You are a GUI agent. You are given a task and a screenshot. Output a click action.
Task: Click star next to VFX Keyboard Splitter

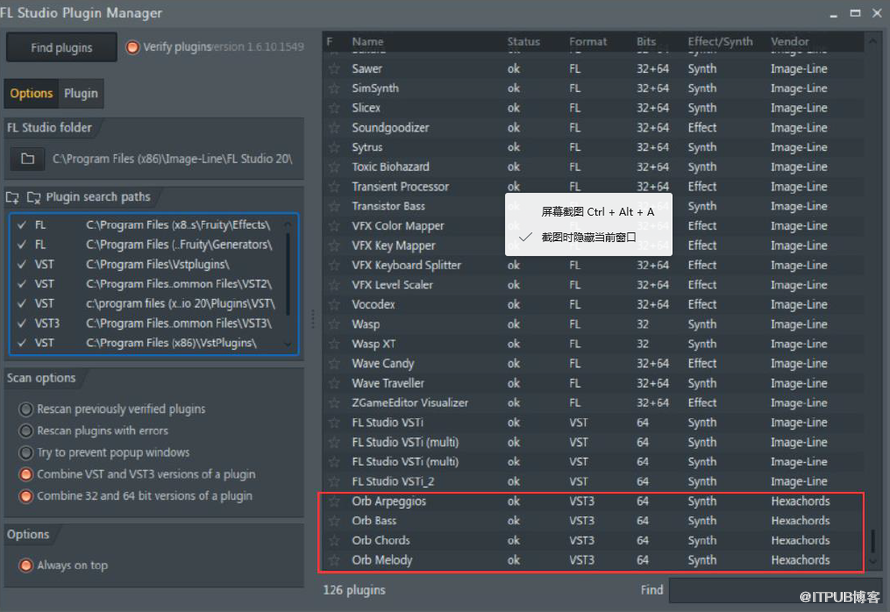tap(334, 265)
